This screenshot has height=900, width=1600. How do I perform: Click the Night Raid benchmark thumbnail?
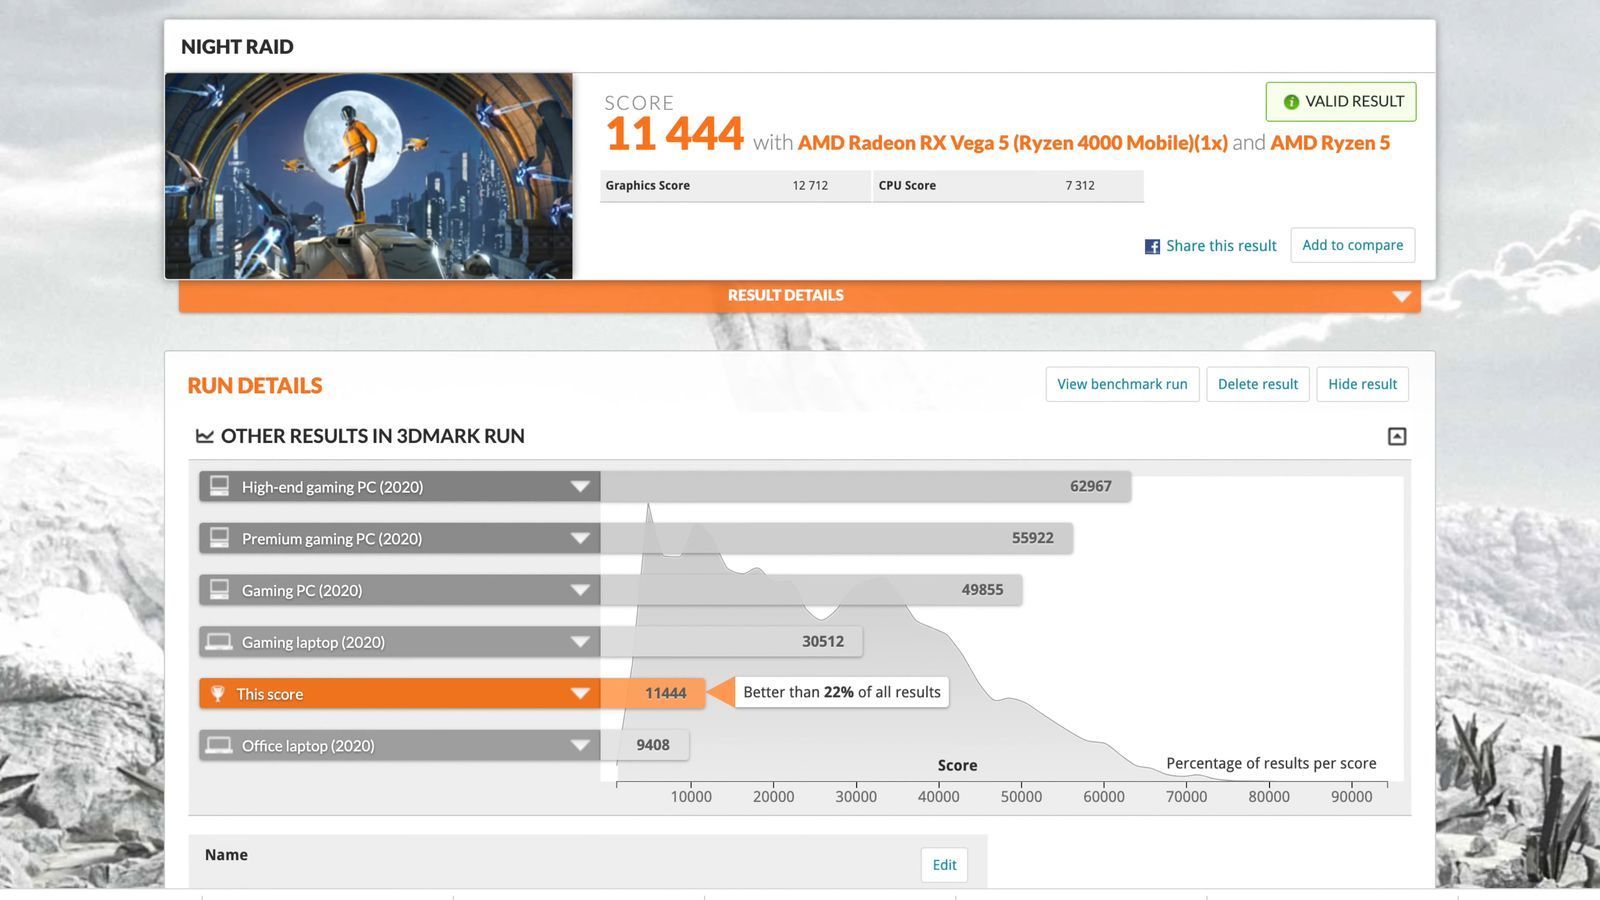[x=369, y=176]
